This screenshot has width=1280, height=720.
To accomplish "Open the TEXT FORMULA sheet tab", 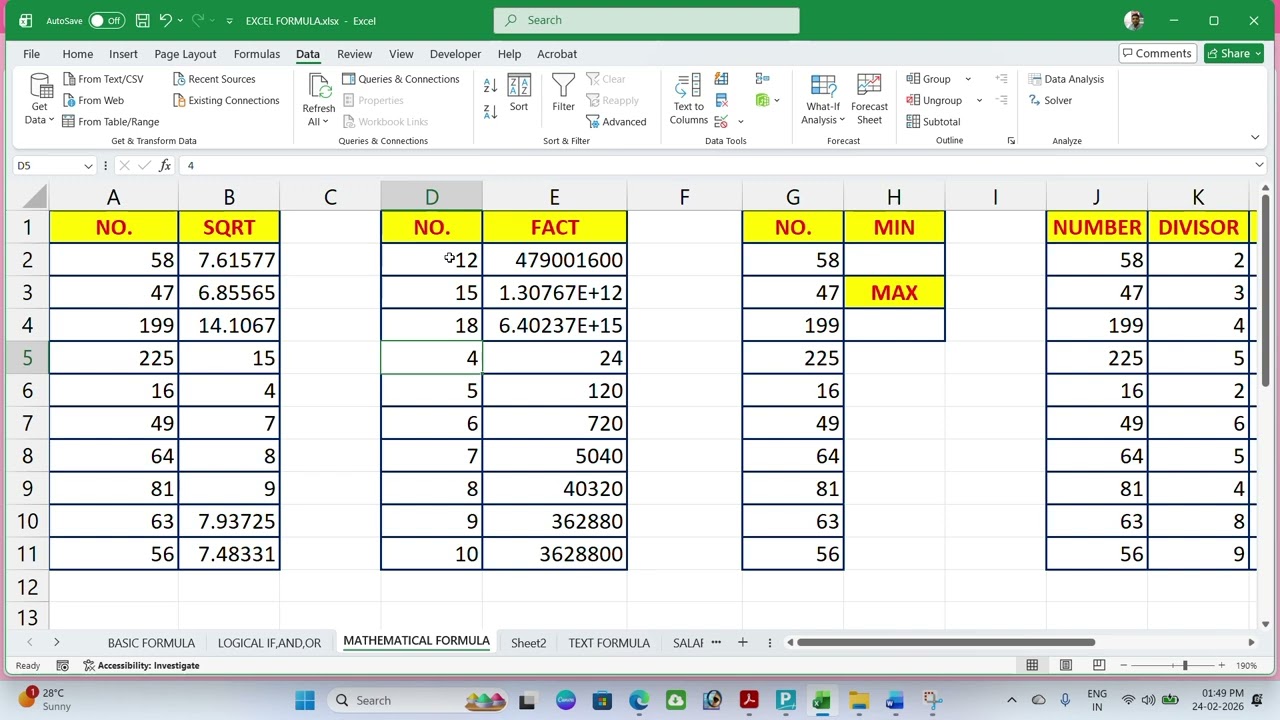I will (x=609, y=643).
